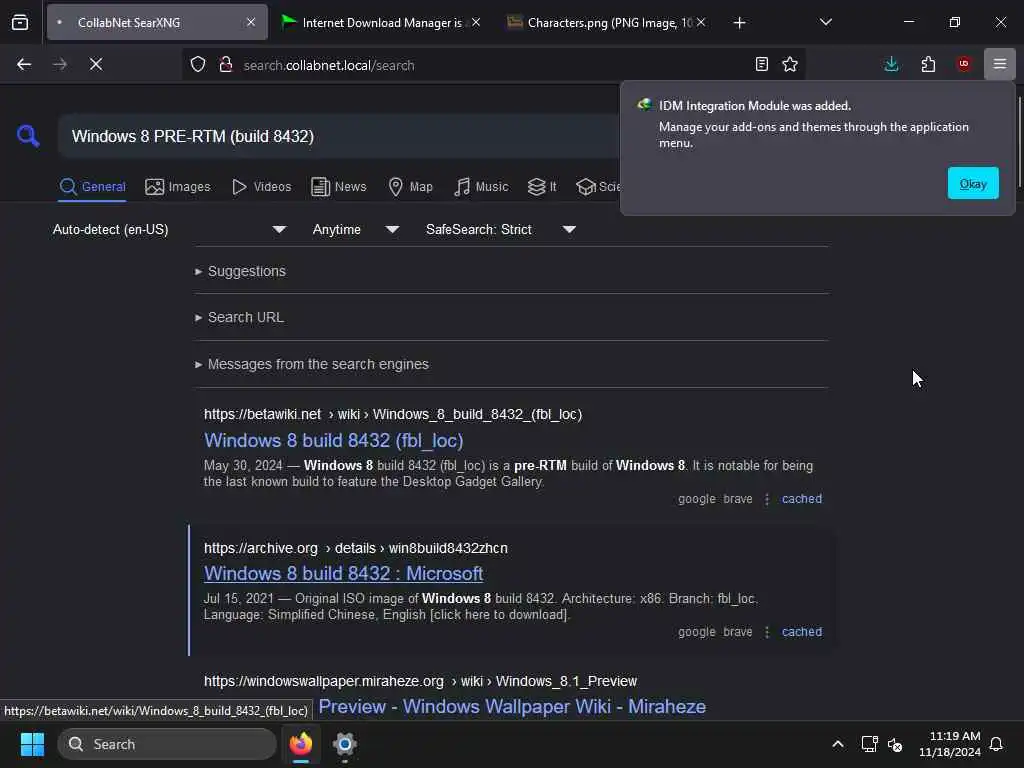Click the address bar URL
Image resolution: width=1024 pixels, height=768 pixels.
tap(328, 65)
